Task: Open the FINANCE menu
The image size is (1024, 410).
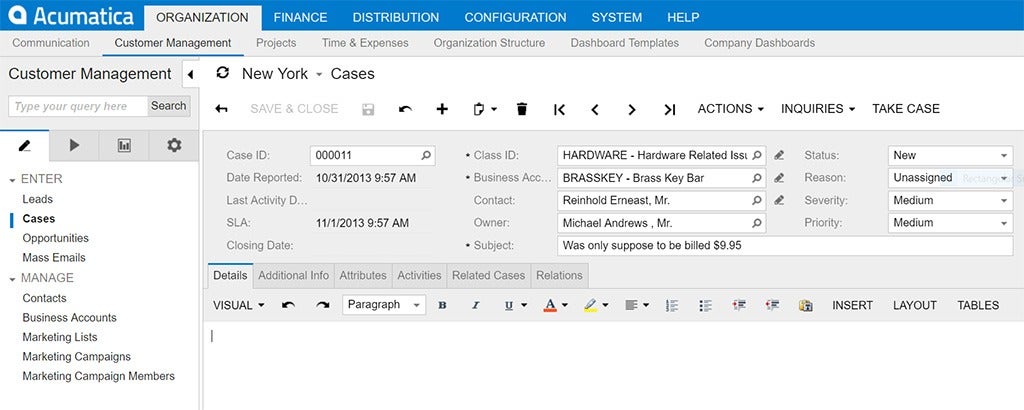Action: coord(300,18)
